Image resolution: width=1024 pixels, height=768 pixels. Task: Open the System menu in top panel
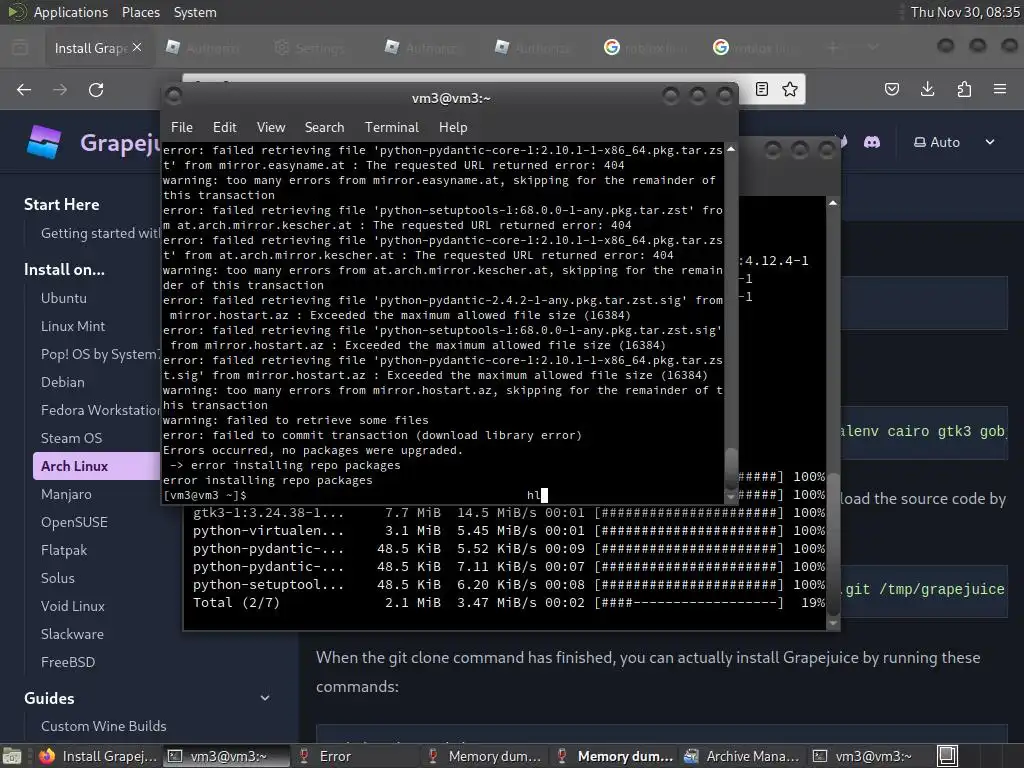(195, 12)
